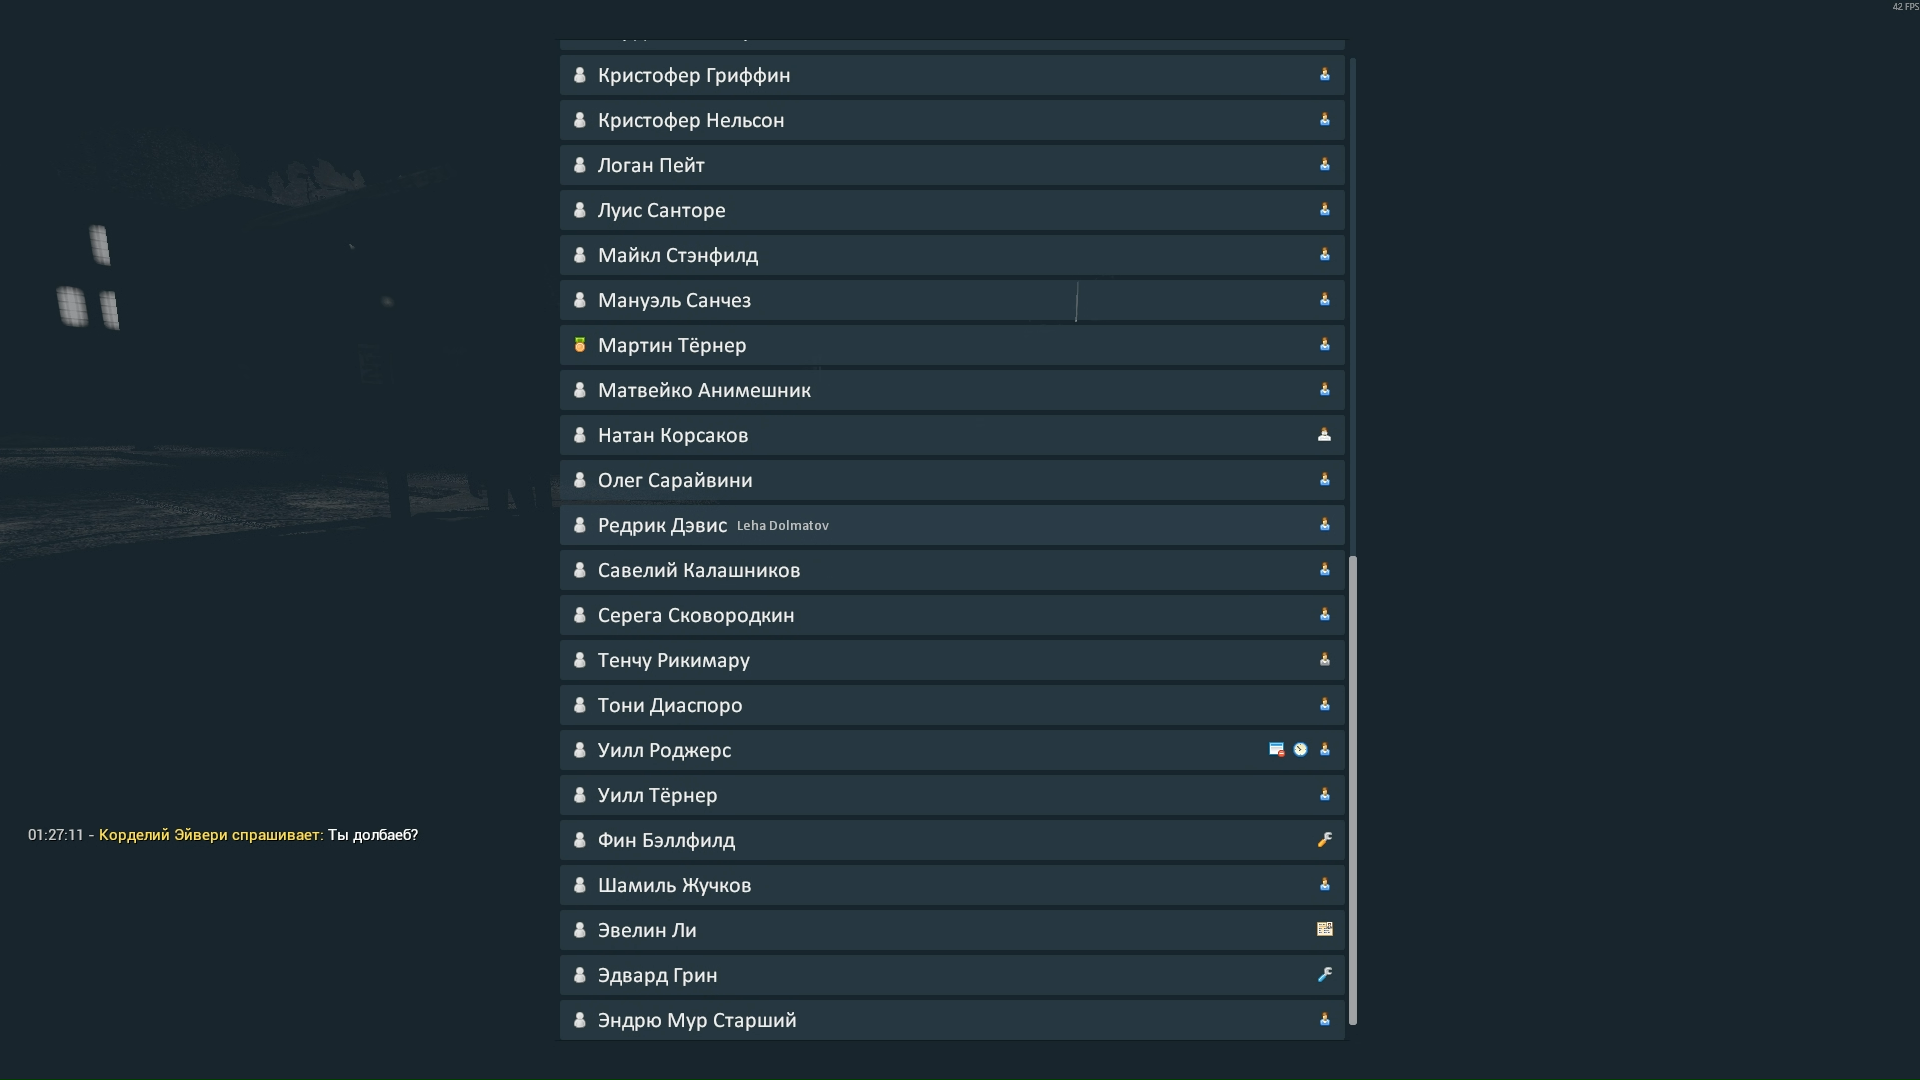Click the player list scrollbar thumb
This screenshot has height=1080, width=1920.
click(x=1353, y=790)
